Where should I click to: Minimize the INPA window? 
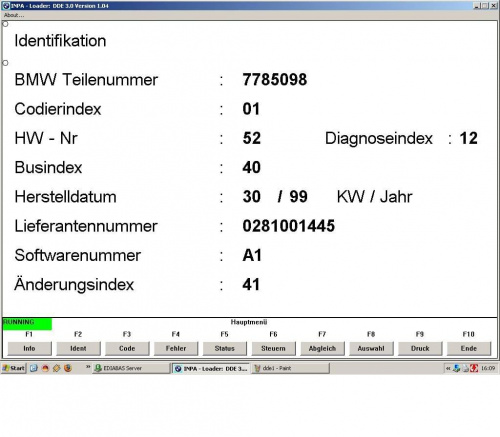pyautogui.click(x=477, y=6)
